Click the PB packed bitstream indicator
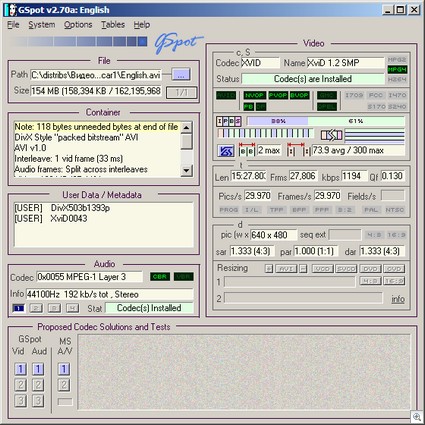 click(249, 107)
